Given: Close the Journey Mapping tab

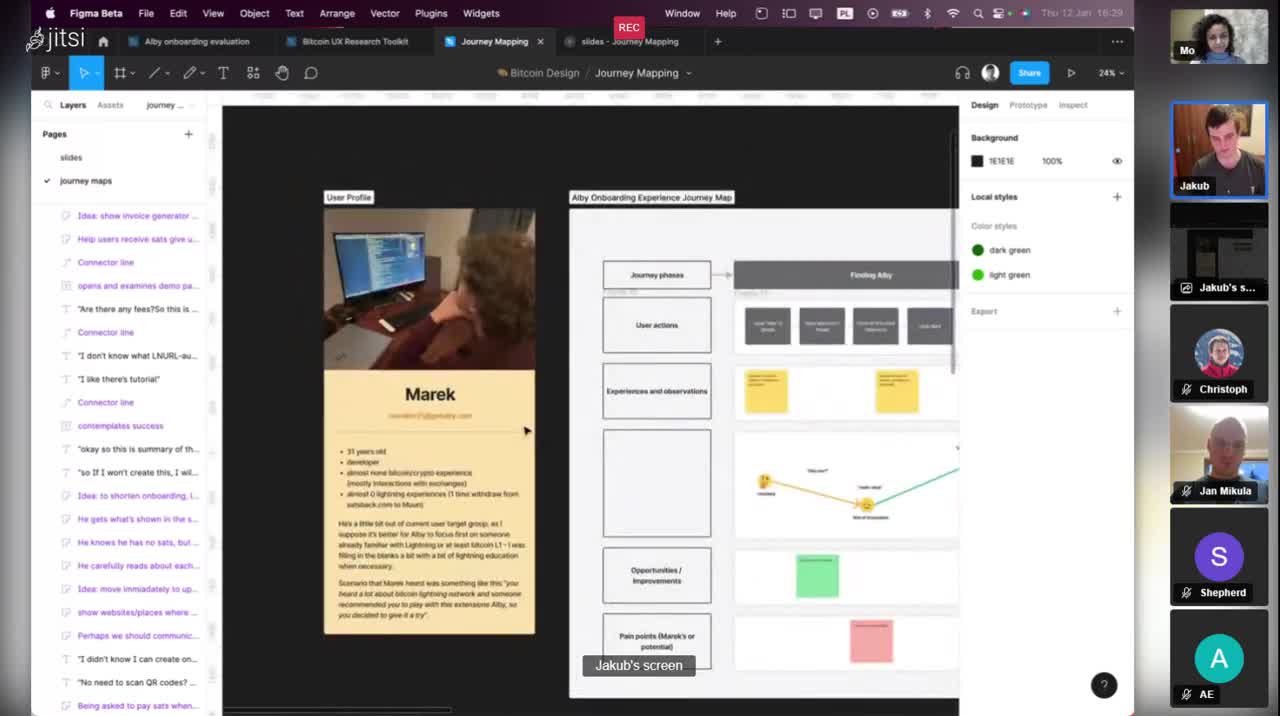Looking at the screenshot, I should (x=541, y=42).
